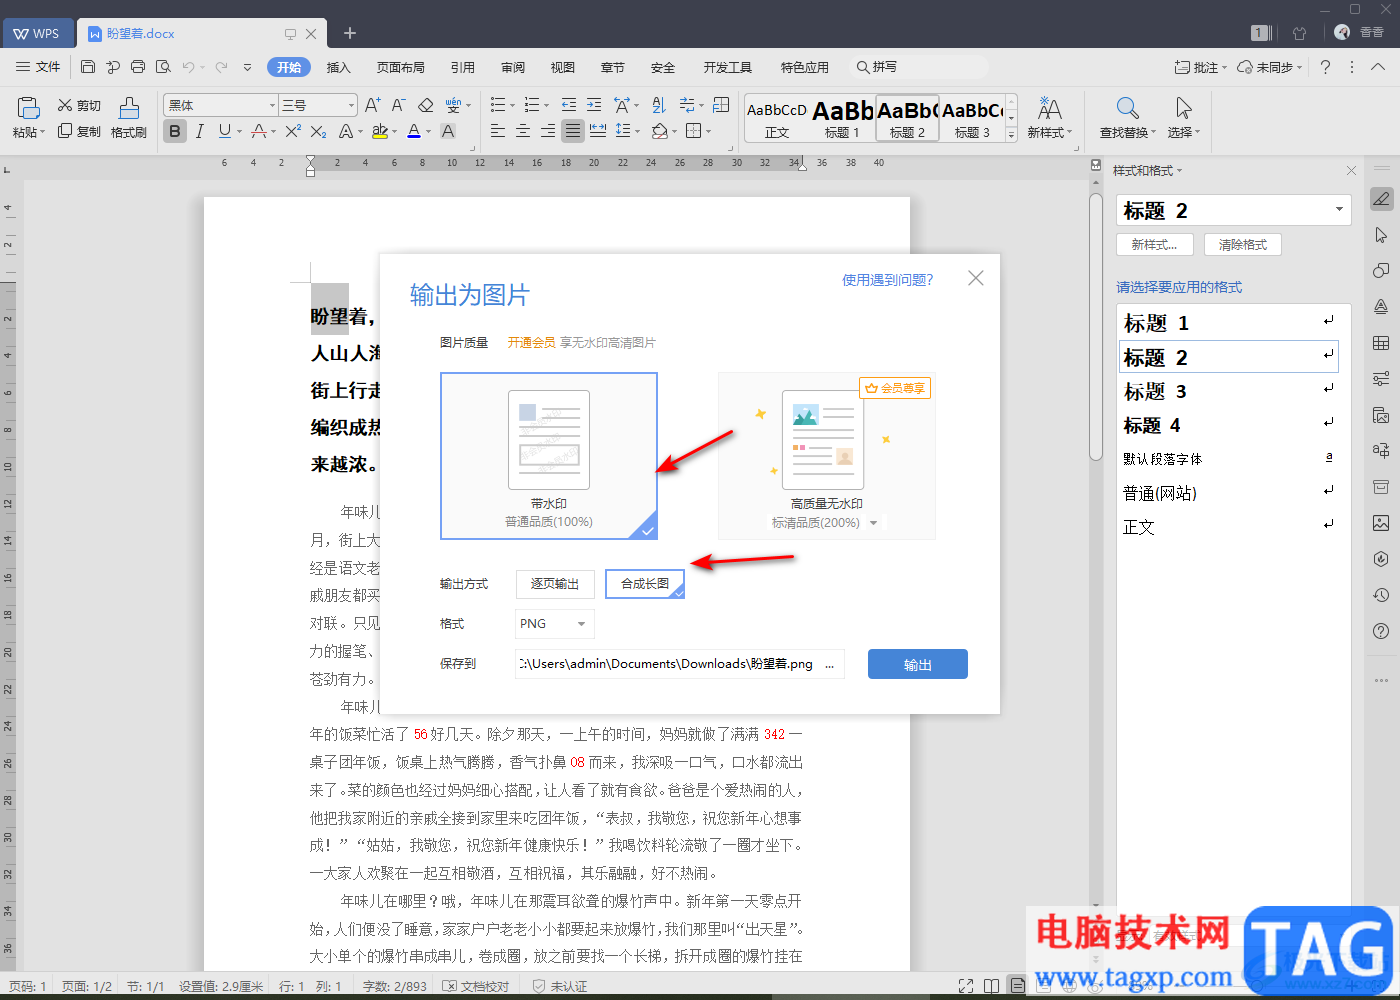Screen dimensions: 1400x1000
Task: Open the 使用遇到问题? help link
Action: 887,280
